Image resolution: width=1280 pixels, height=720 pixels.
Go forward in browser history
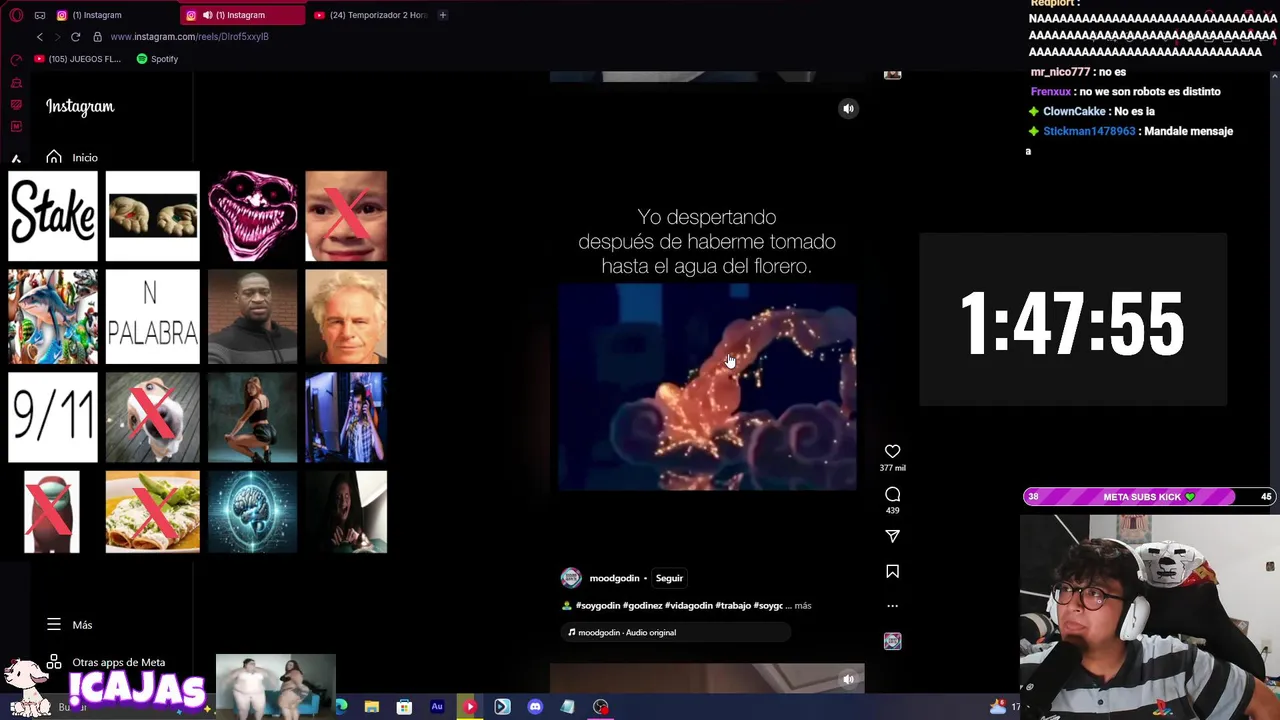click(x=57, y=37)
